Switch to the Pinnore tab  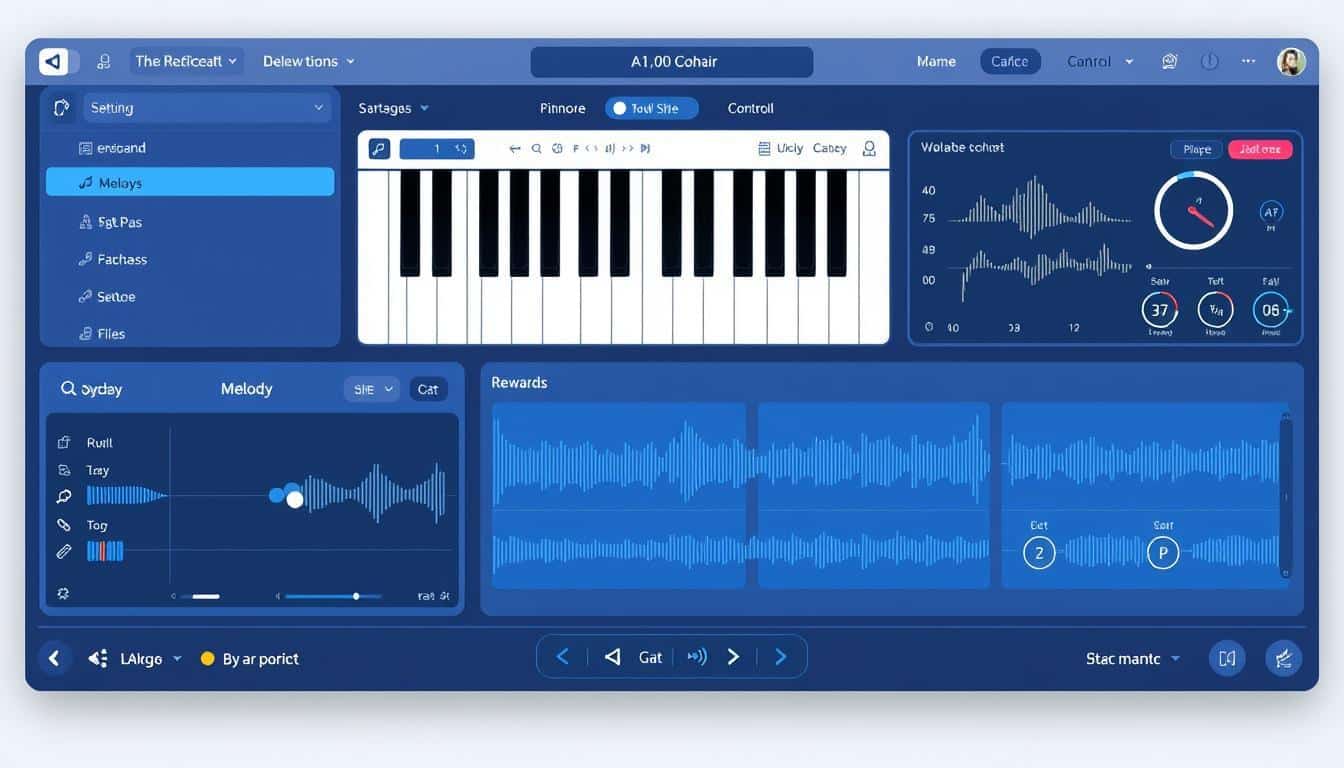(562, 108)
